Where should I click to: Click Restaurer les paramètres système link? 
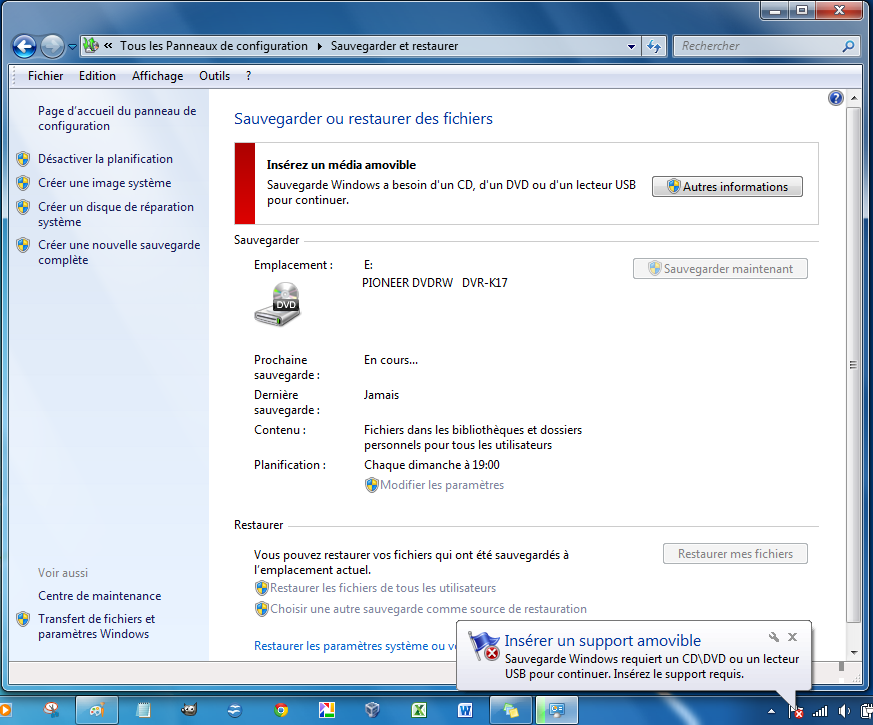[x=355, y=646]
